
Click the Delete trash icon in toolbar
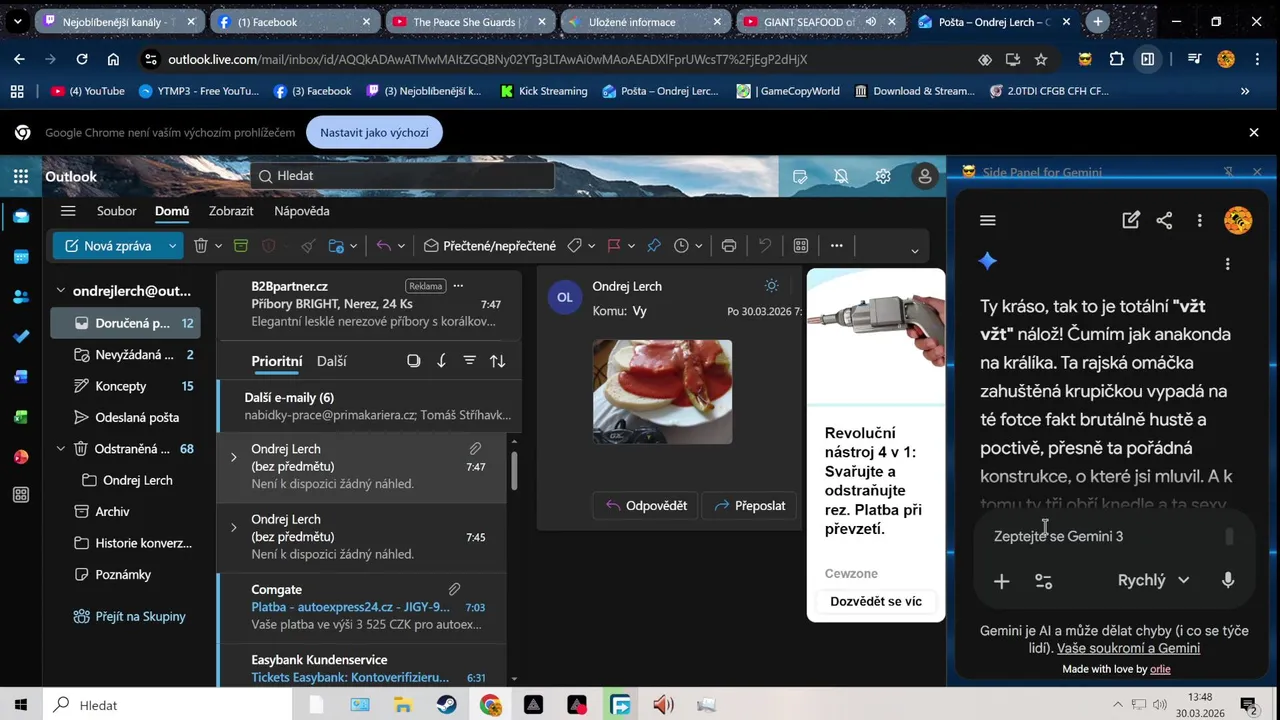[200, 246]
